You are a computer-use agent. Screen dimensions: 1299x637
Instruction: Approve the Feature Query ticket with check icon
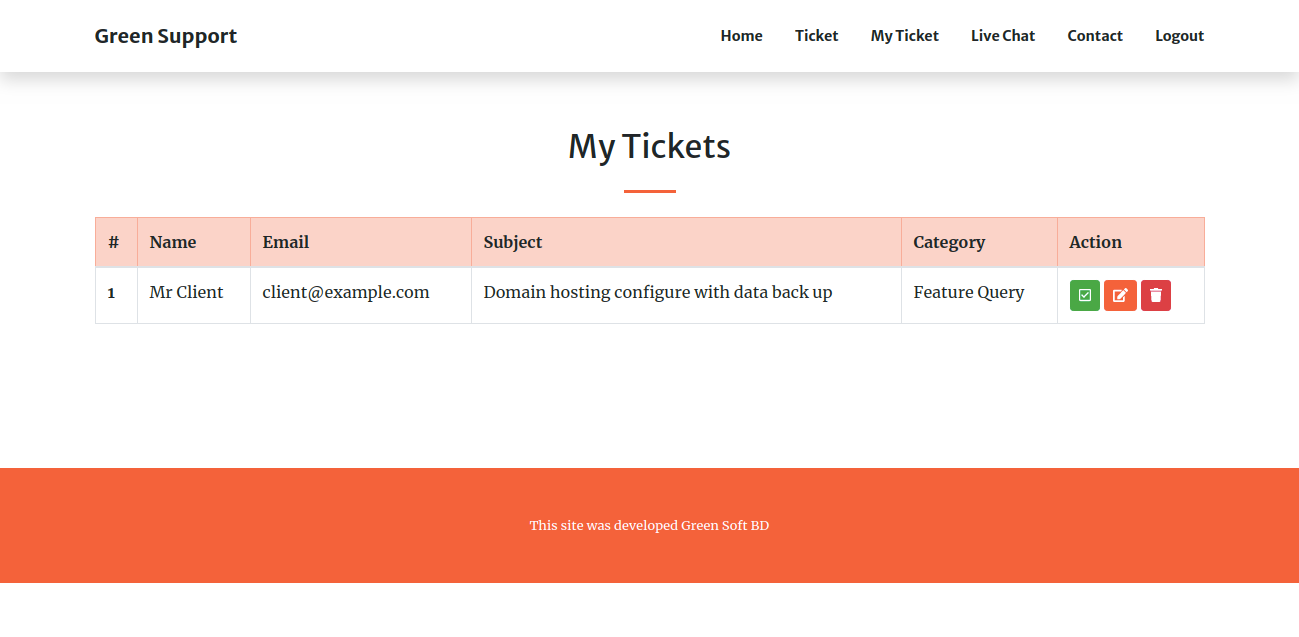pyautogui.click(x=1084, y=295)
